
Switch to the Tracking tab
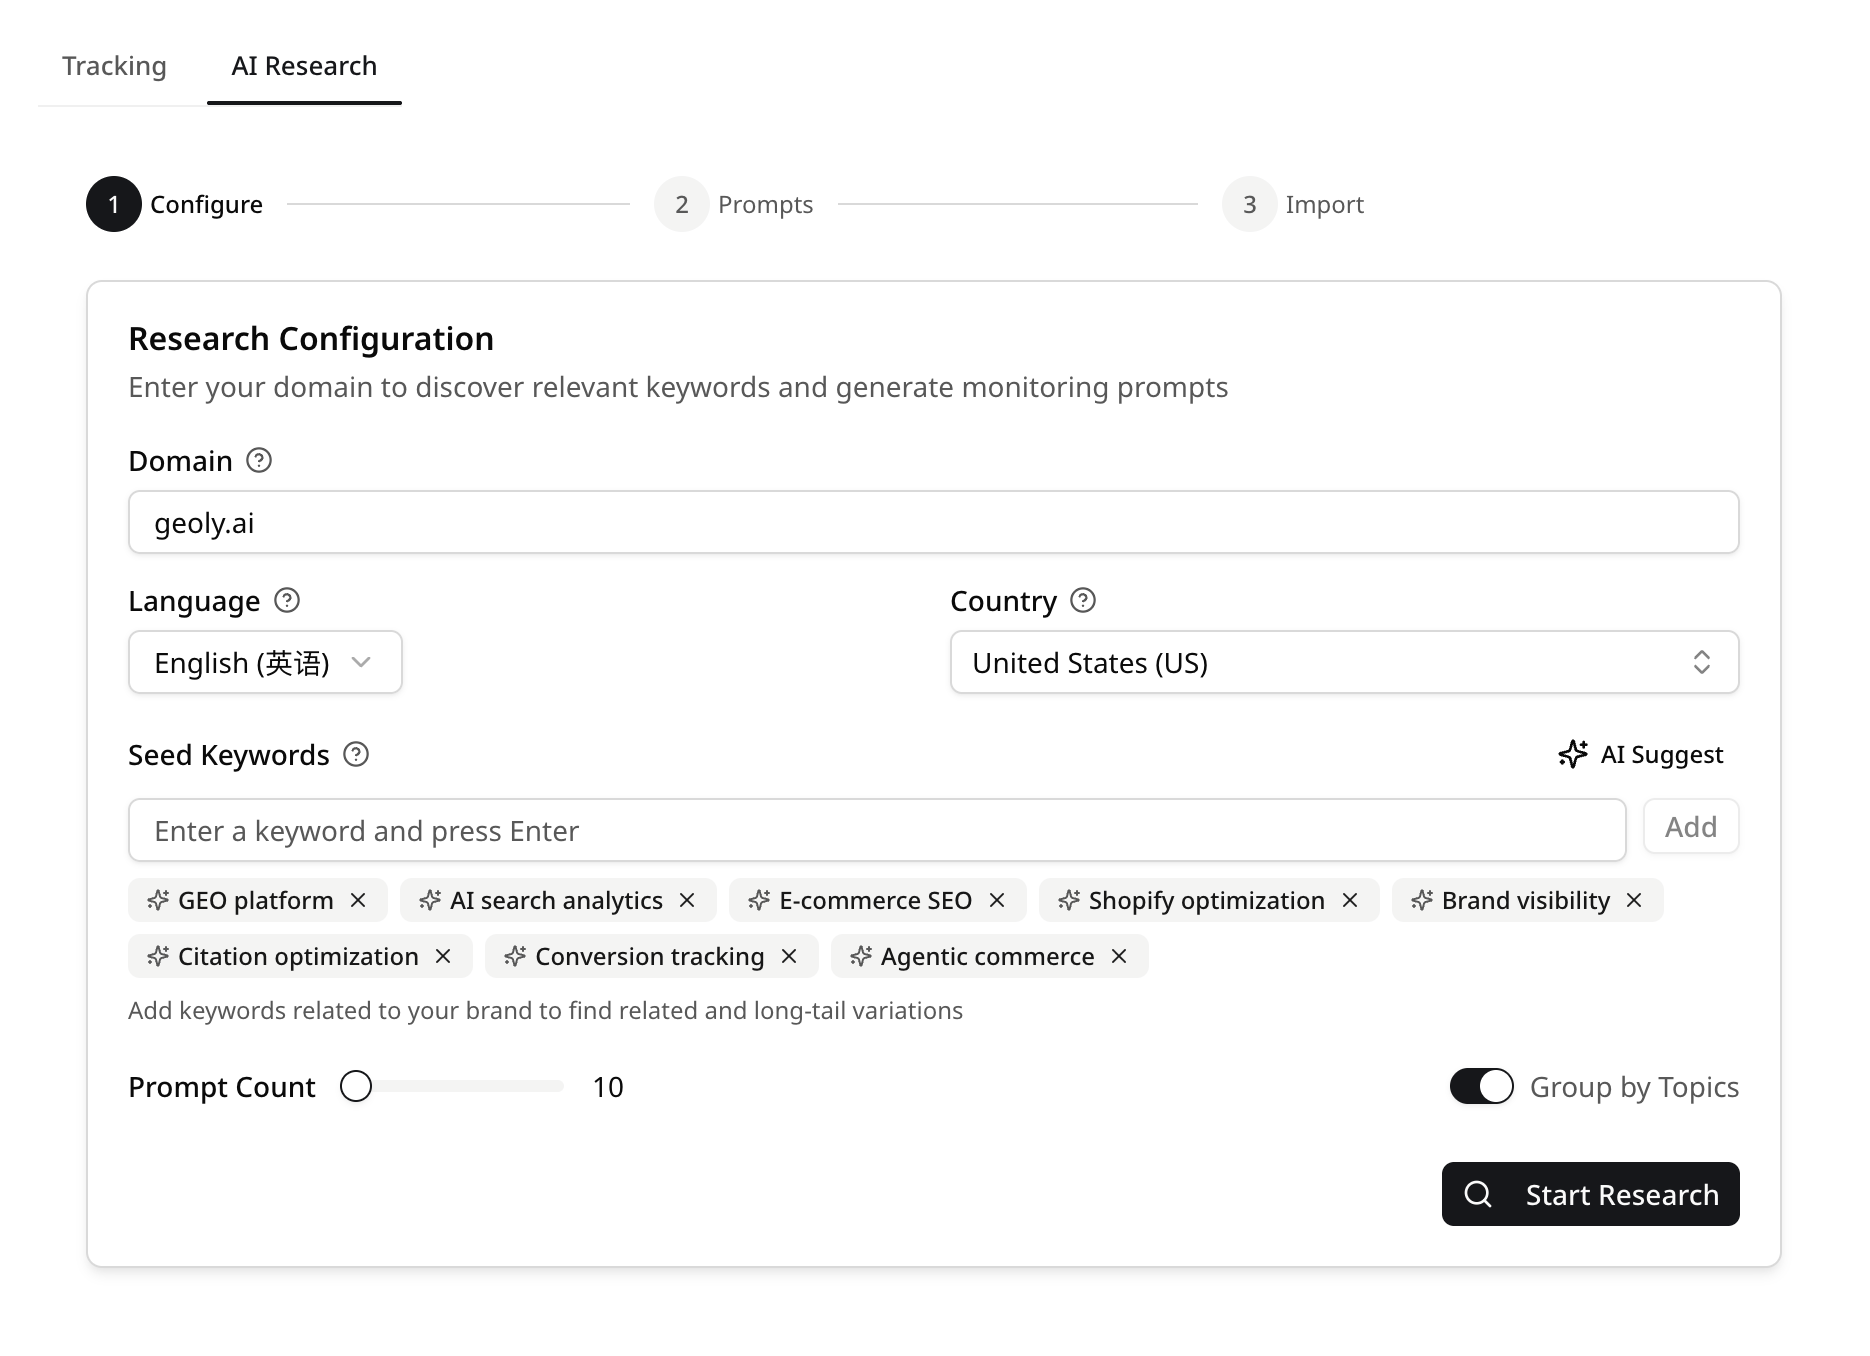(x=114, y=66)
